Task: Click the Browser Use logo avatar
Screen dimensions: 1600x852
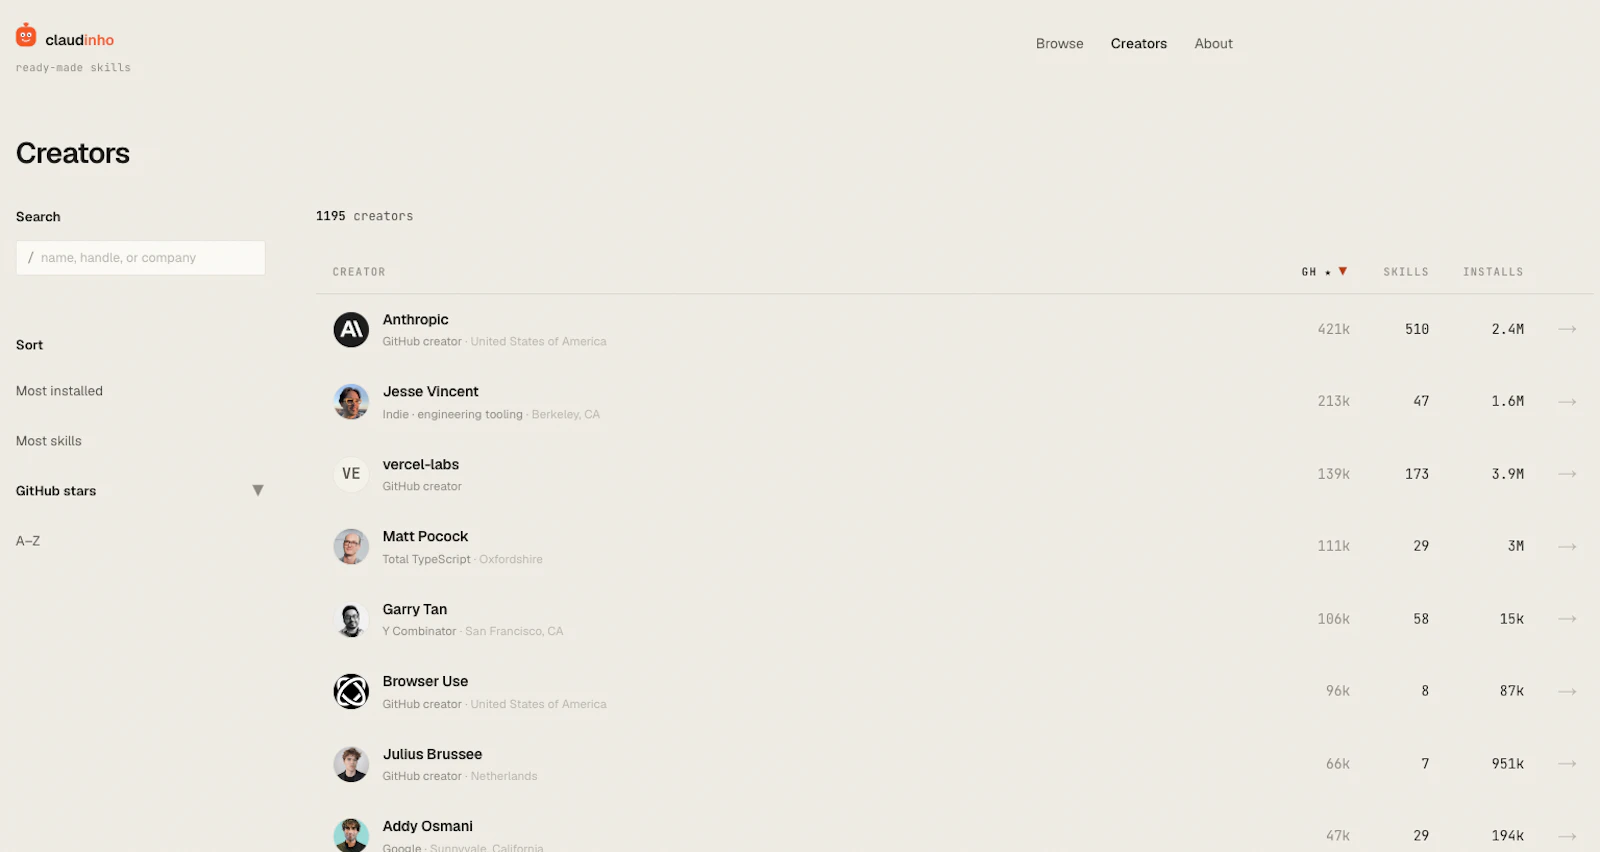Action: 351,691
